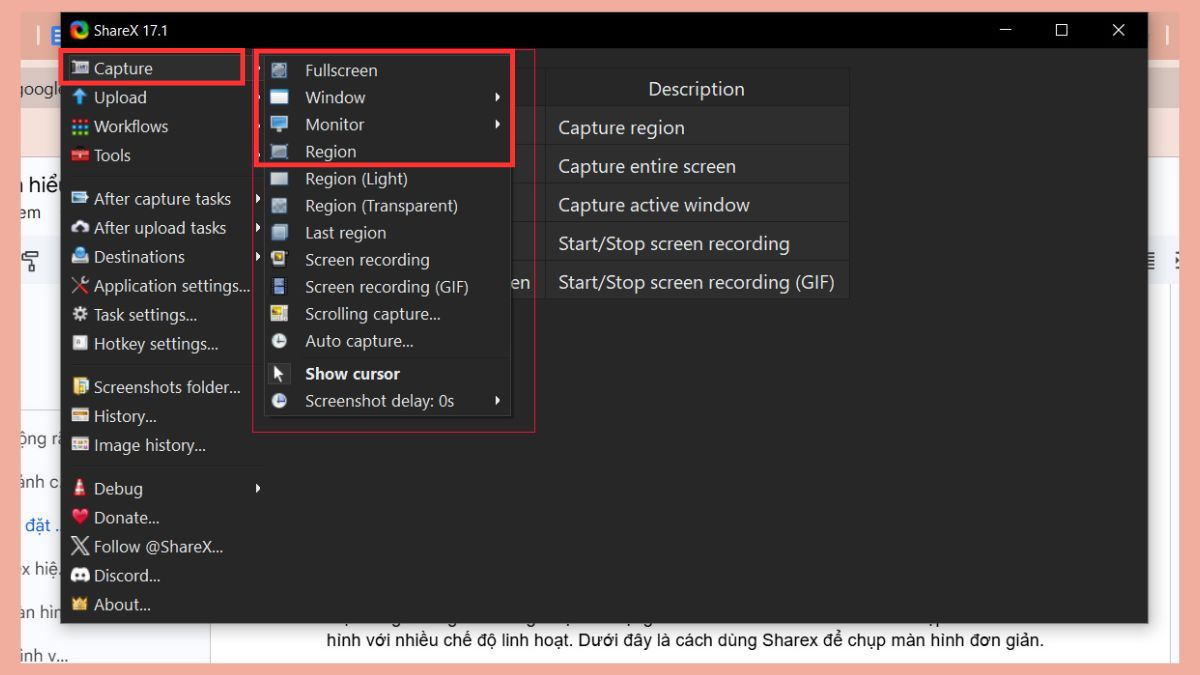Click the Task settings gear icon
The height and width of the screenshot is (675, 1200).
[x=80, y=315]
